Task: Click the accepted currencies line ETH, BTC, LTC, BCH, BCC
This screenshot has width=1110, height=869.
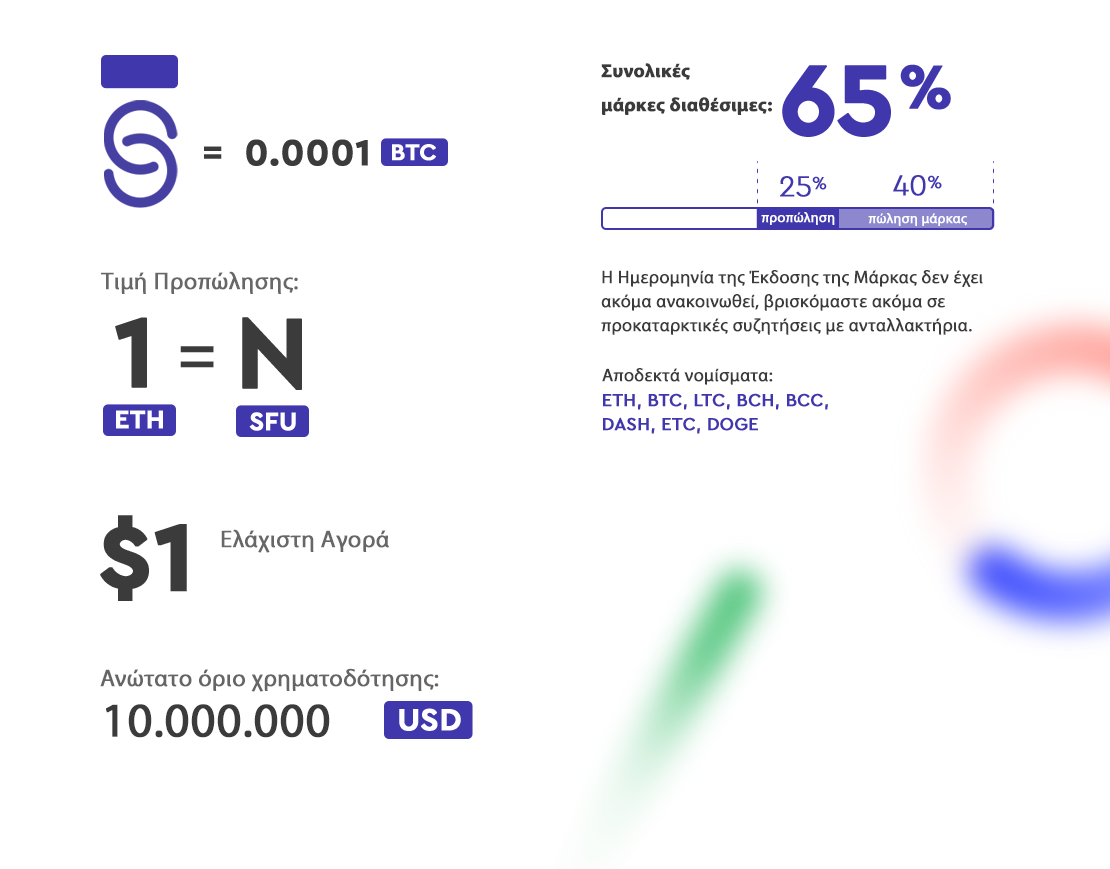Action: pyautogui.click(x=715, y=401)
